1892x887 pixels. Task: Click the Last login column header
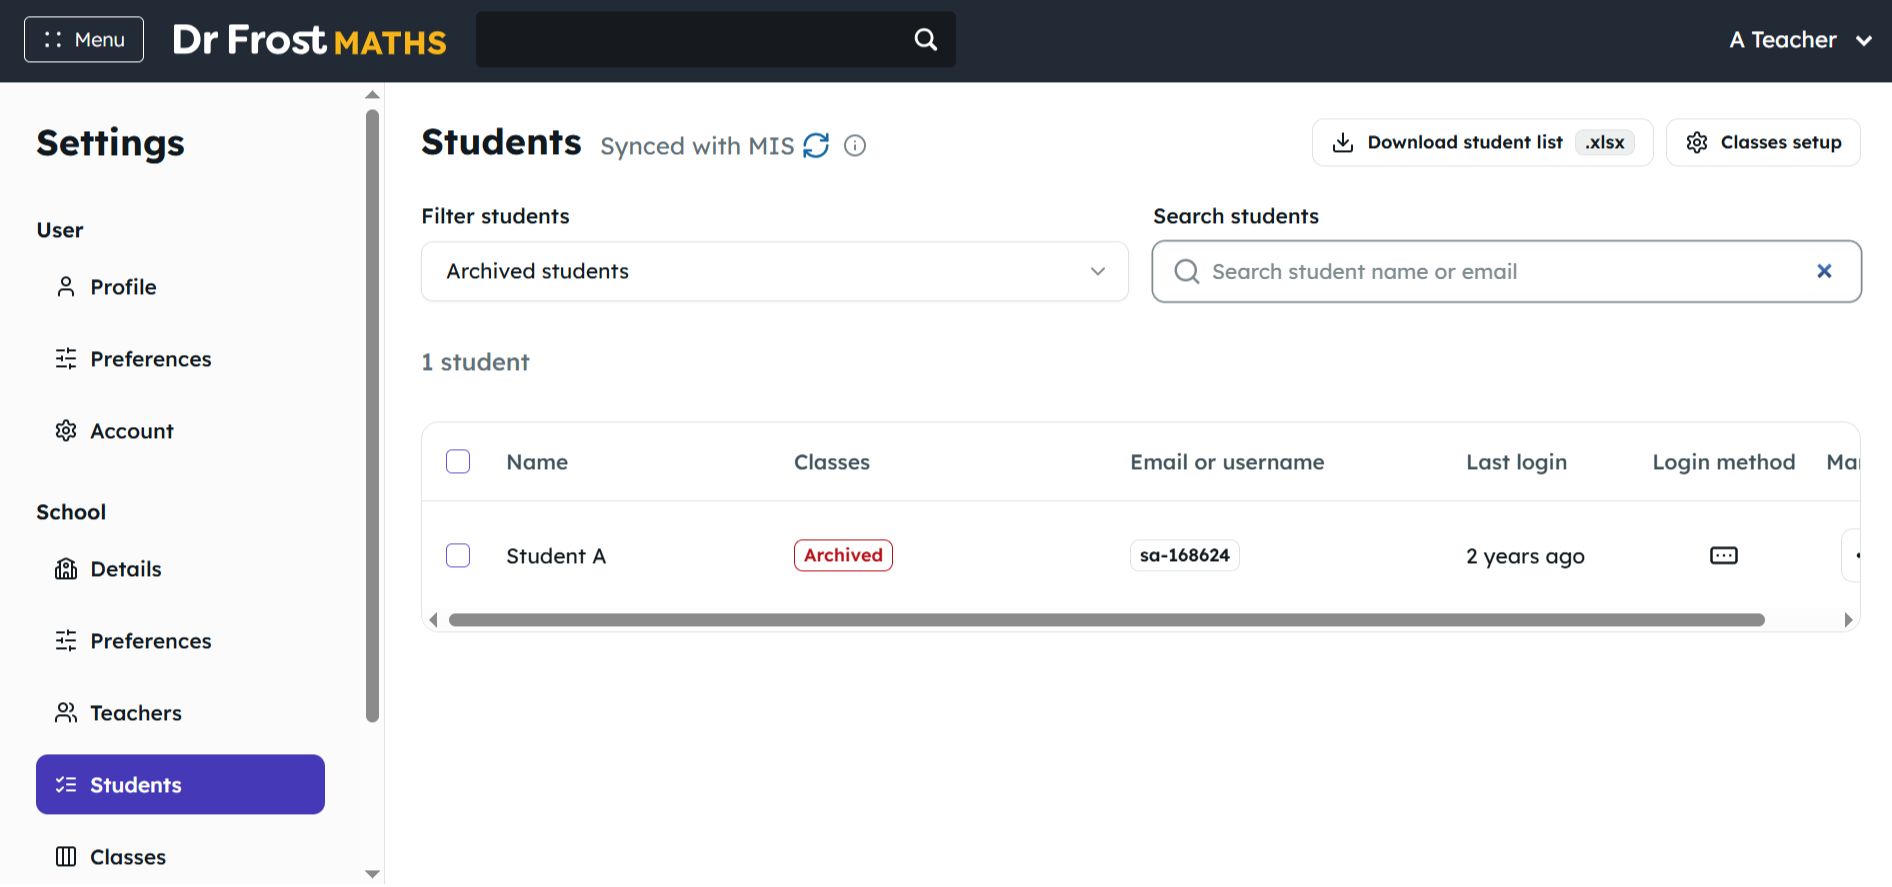coord(1516,462)
